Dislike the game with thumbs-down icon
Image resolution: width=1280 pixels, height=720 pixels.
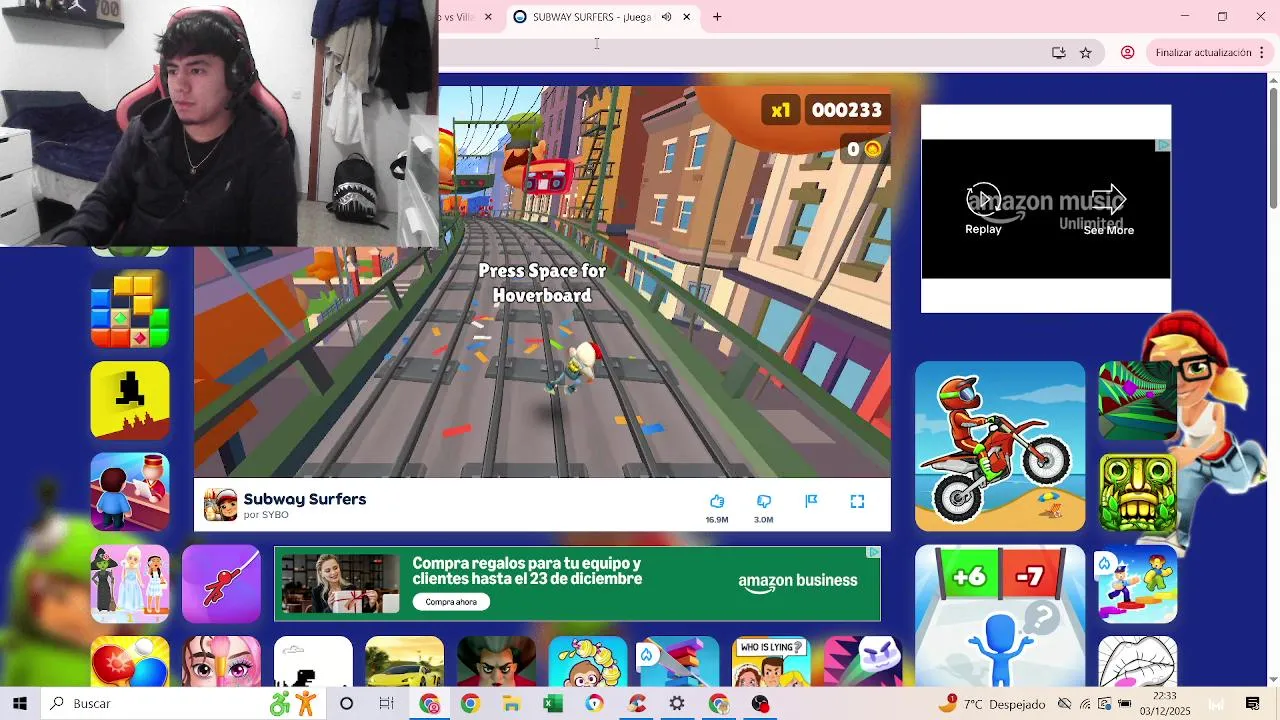(x=764, y=501)
